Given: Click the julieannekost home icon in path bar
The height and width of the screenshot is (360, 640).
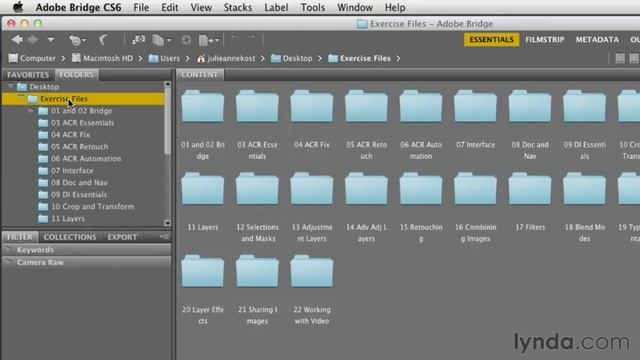Looking at the screenshot, I should pyautogui.click(x=201, y=58).
